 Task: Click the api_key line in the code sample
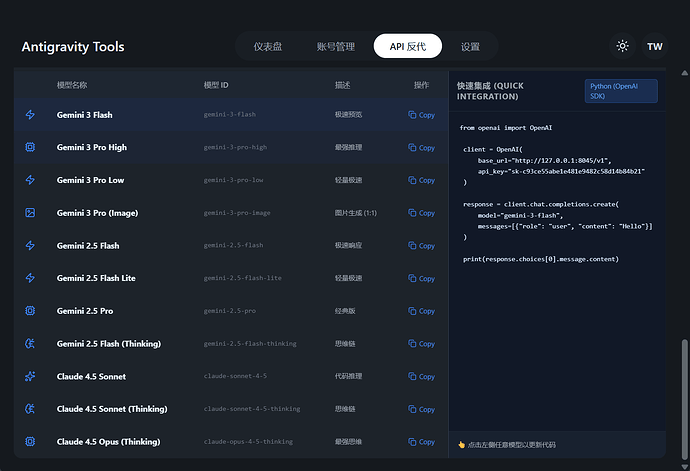click(x=561, y=171)
